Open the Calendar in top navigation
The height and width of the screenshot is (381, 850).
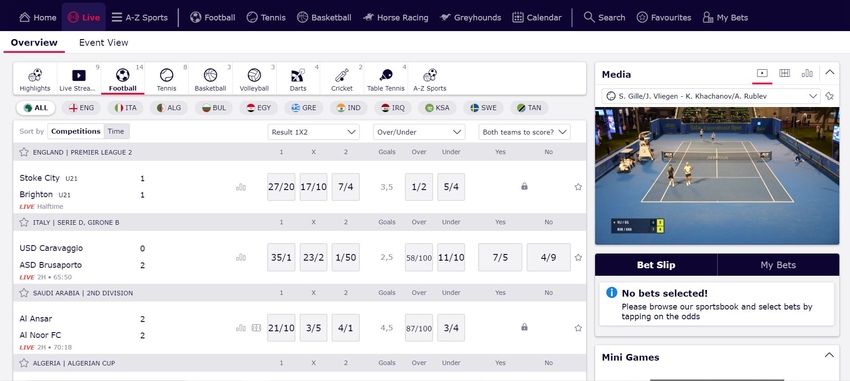point(537,17)
